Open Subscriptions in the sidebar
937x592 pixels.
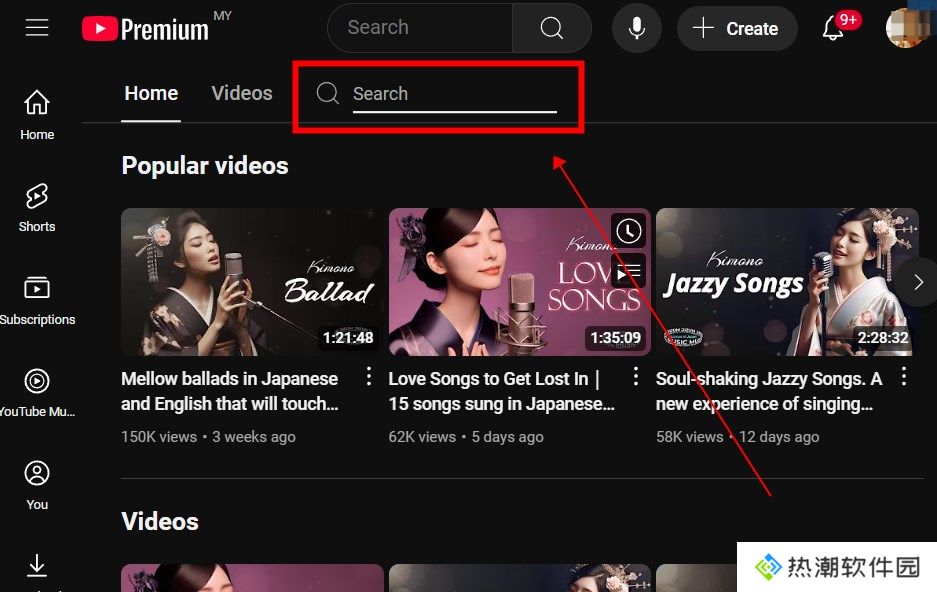point(38,297)
